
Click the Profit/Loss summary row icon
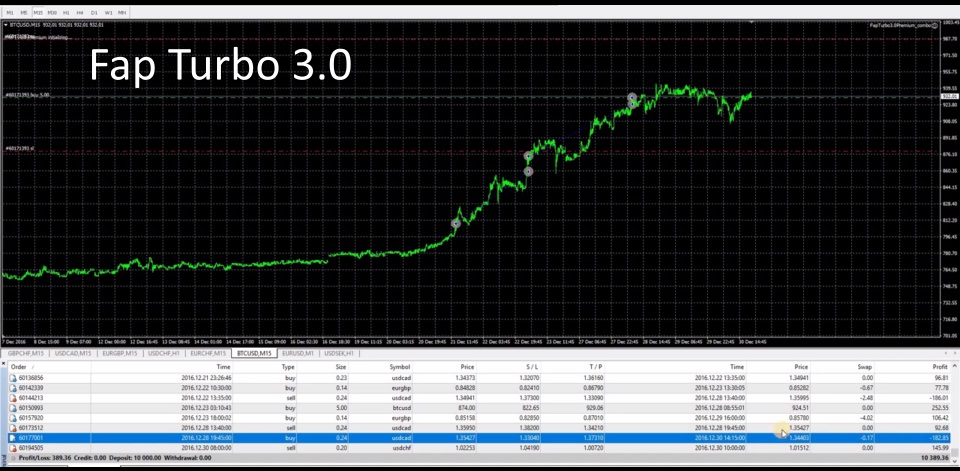[13, 458]
